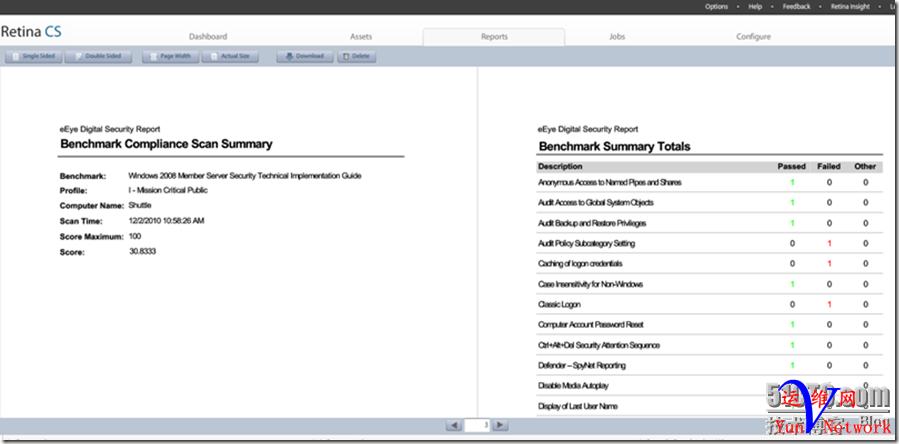899x444 pixels.
Task: Click 'Benchmark Compliance Scan Summary' heading
Action: click(x=166, y=144)
